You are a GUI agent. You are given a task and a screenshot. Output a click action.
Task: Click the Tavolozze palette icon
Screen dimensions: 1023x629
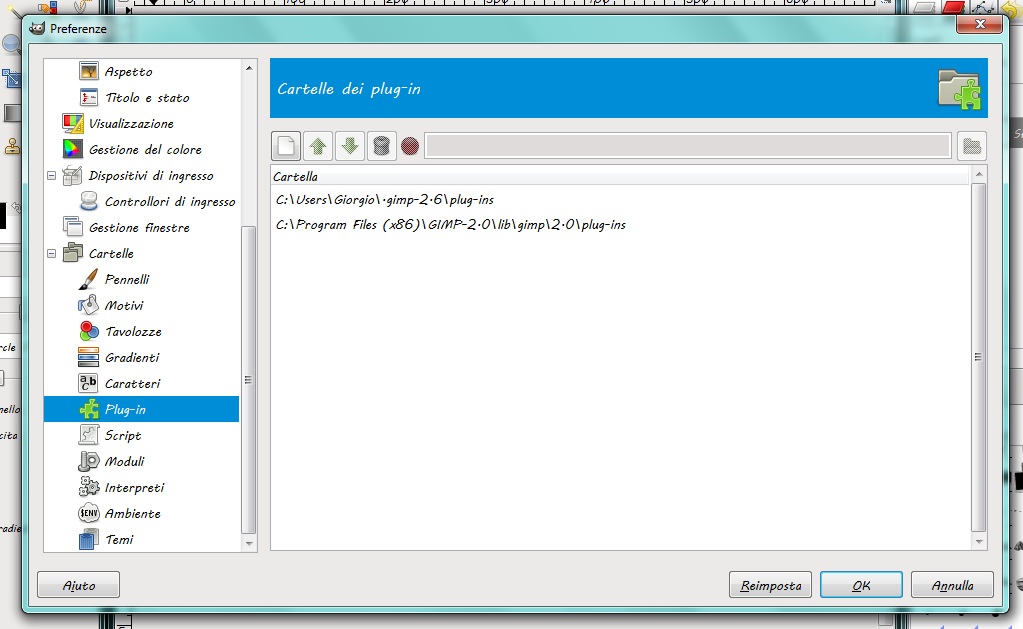88,331
